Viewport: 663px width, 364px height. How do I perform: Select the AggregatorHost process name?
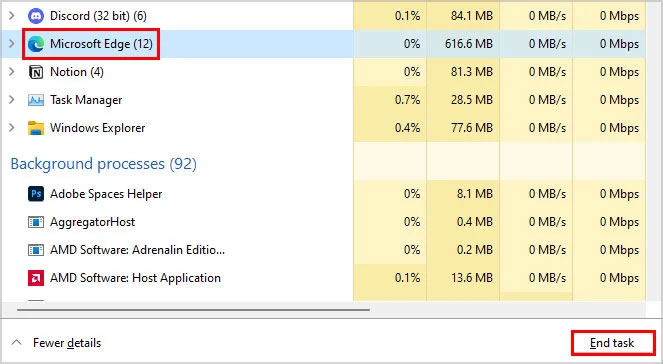[92, 222]
